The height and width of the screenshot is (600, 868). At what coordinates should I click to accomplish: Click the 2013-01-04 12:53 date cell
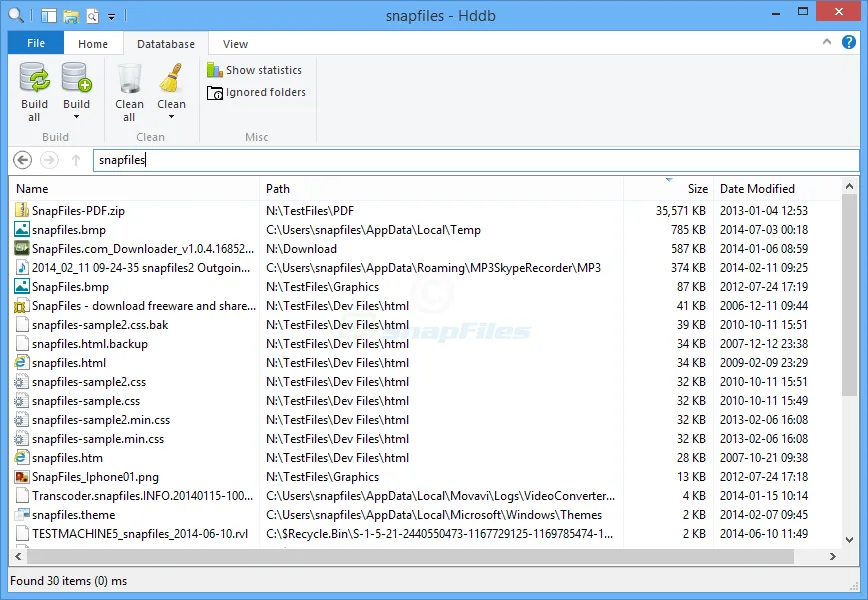pos(763,211)
